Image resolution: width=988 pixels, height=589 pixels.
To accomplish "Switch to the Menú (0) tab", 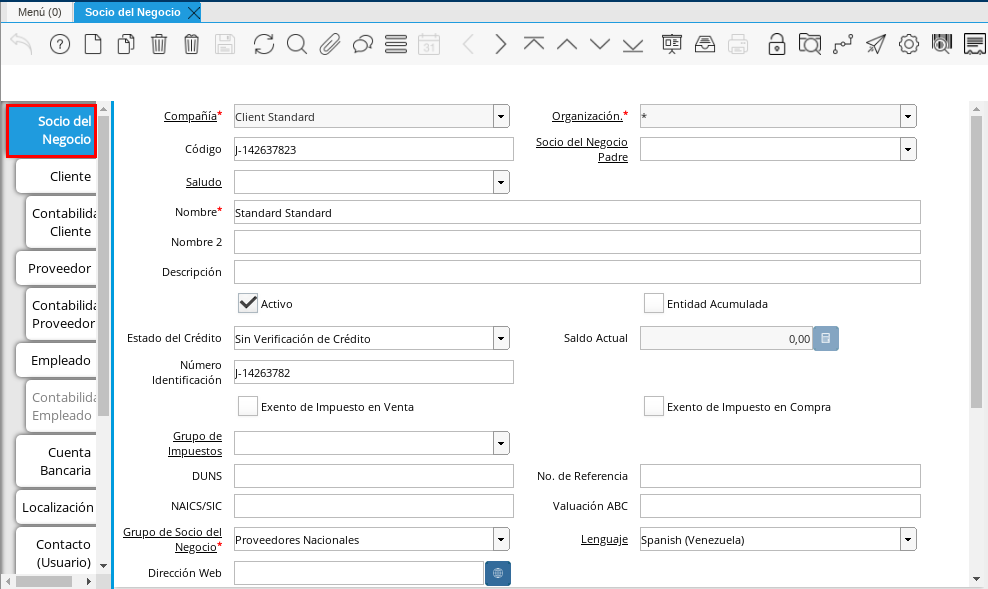I will (39, 12).
